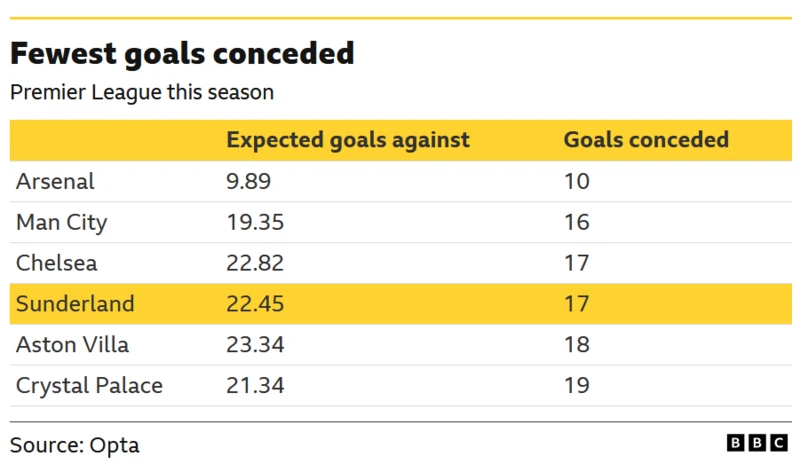This screenshot has height=472, width=800.
Task: Click the 'Expected goals against' column header
Action: (348, 140)
